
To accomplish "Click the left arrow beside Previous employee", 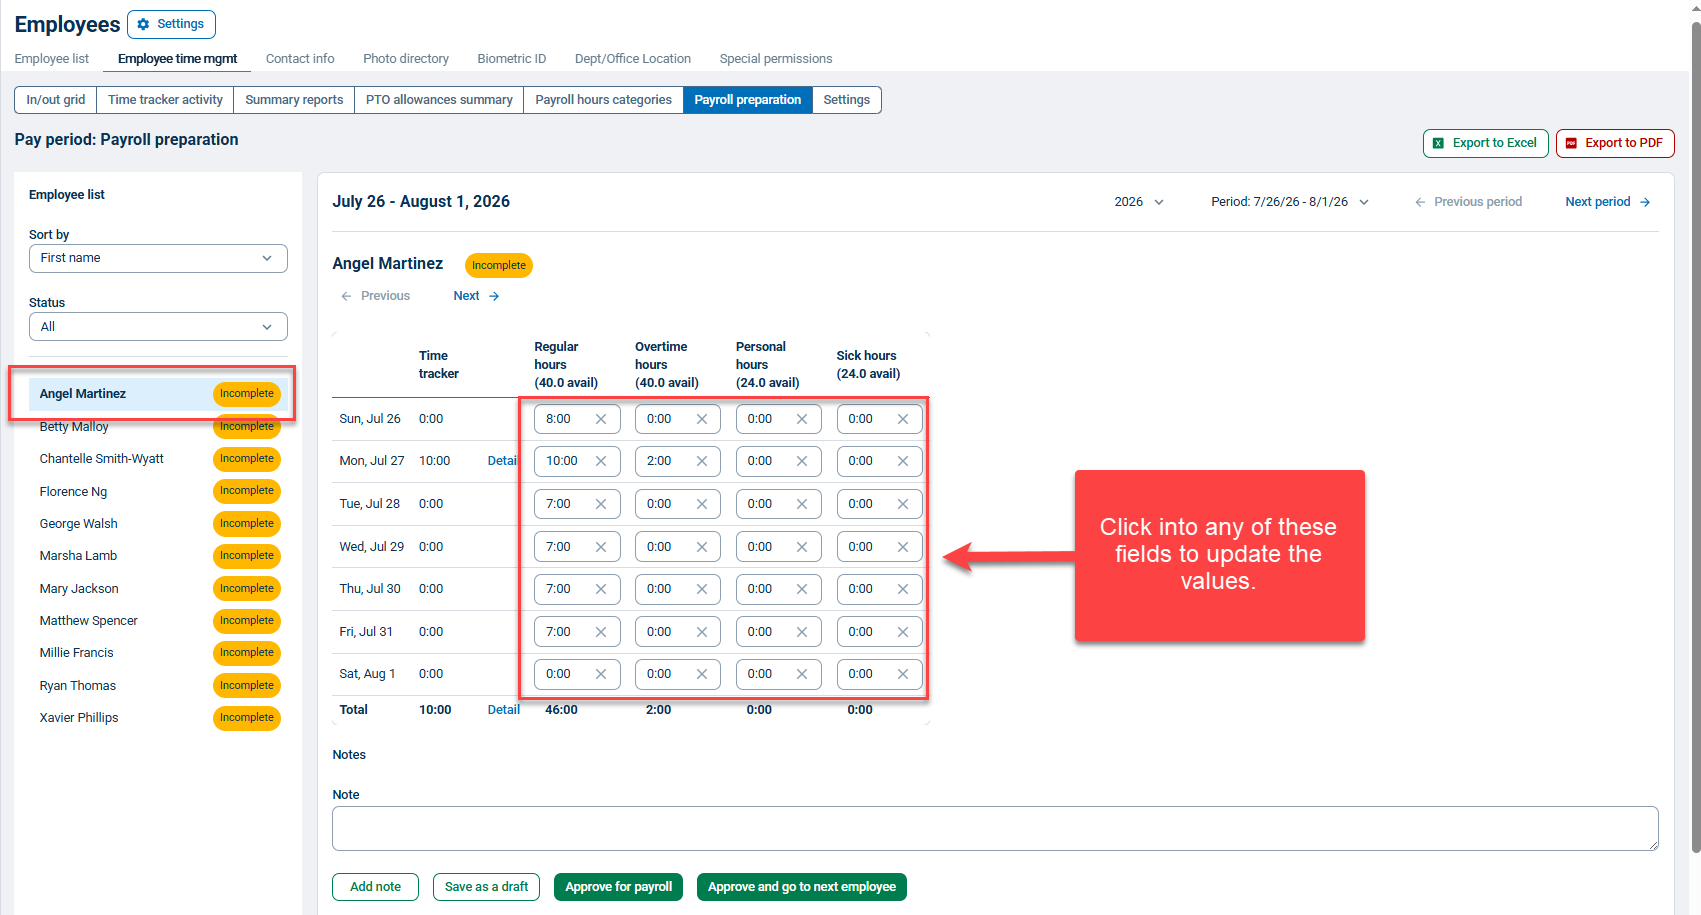I will pyautogui.click(x=346, y=296).
